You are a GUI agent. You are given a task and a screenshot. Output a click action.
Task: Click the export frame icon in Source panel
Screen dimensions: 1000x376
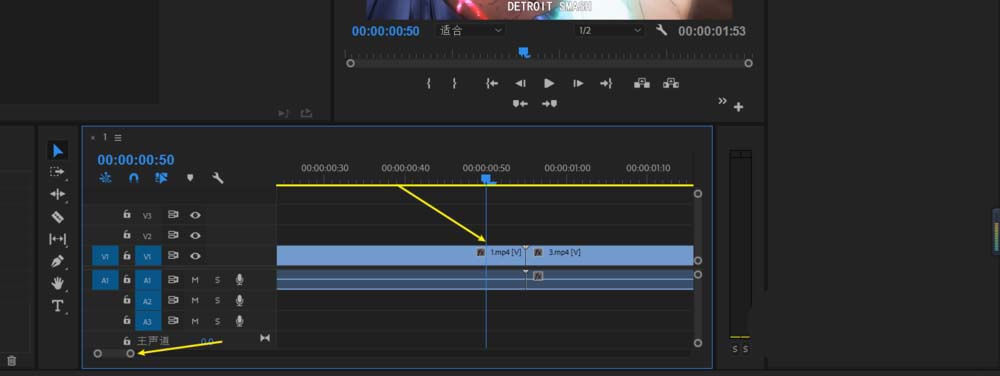click(x=307, y=113)
